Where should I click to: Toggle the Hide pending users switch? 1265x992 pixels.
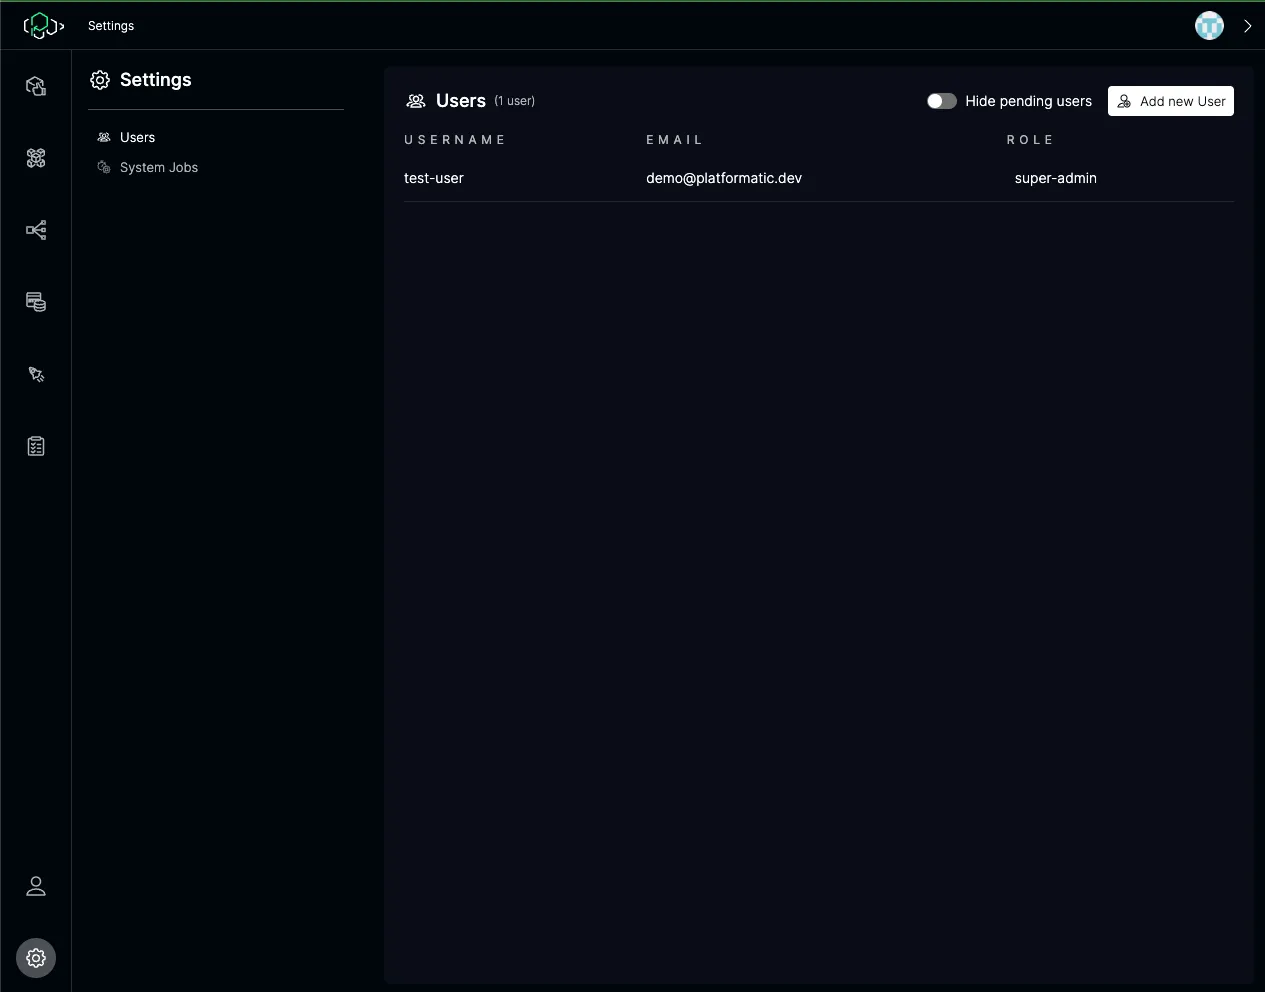941,101
